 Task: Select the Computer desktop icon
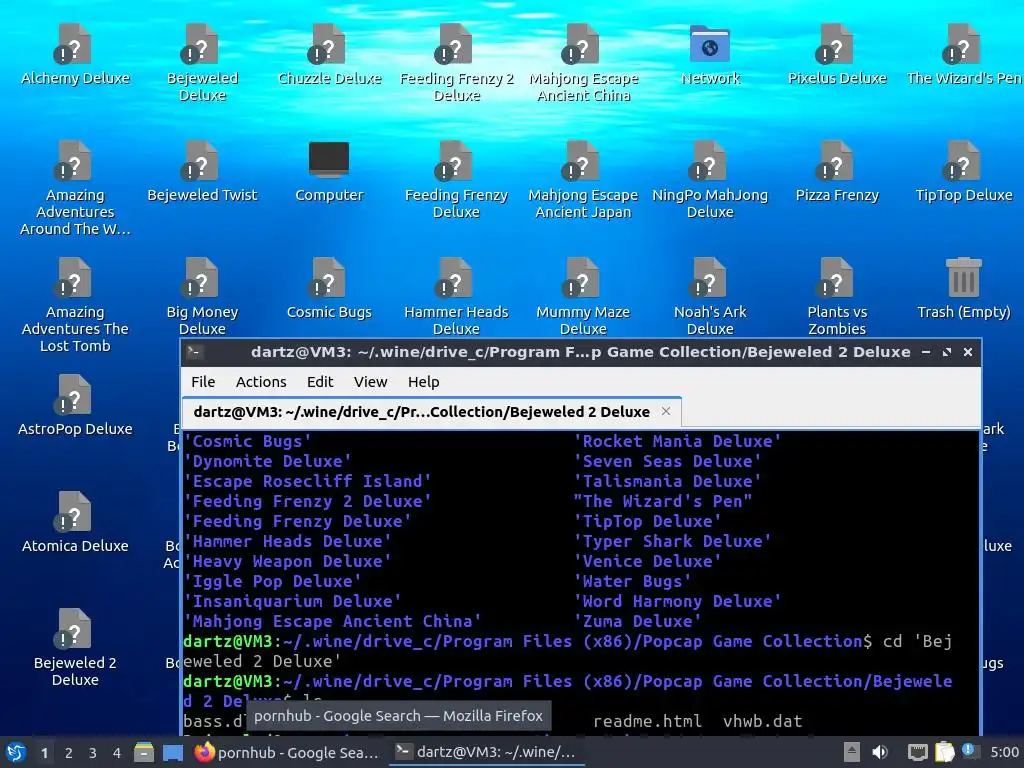tap(329, 172)
